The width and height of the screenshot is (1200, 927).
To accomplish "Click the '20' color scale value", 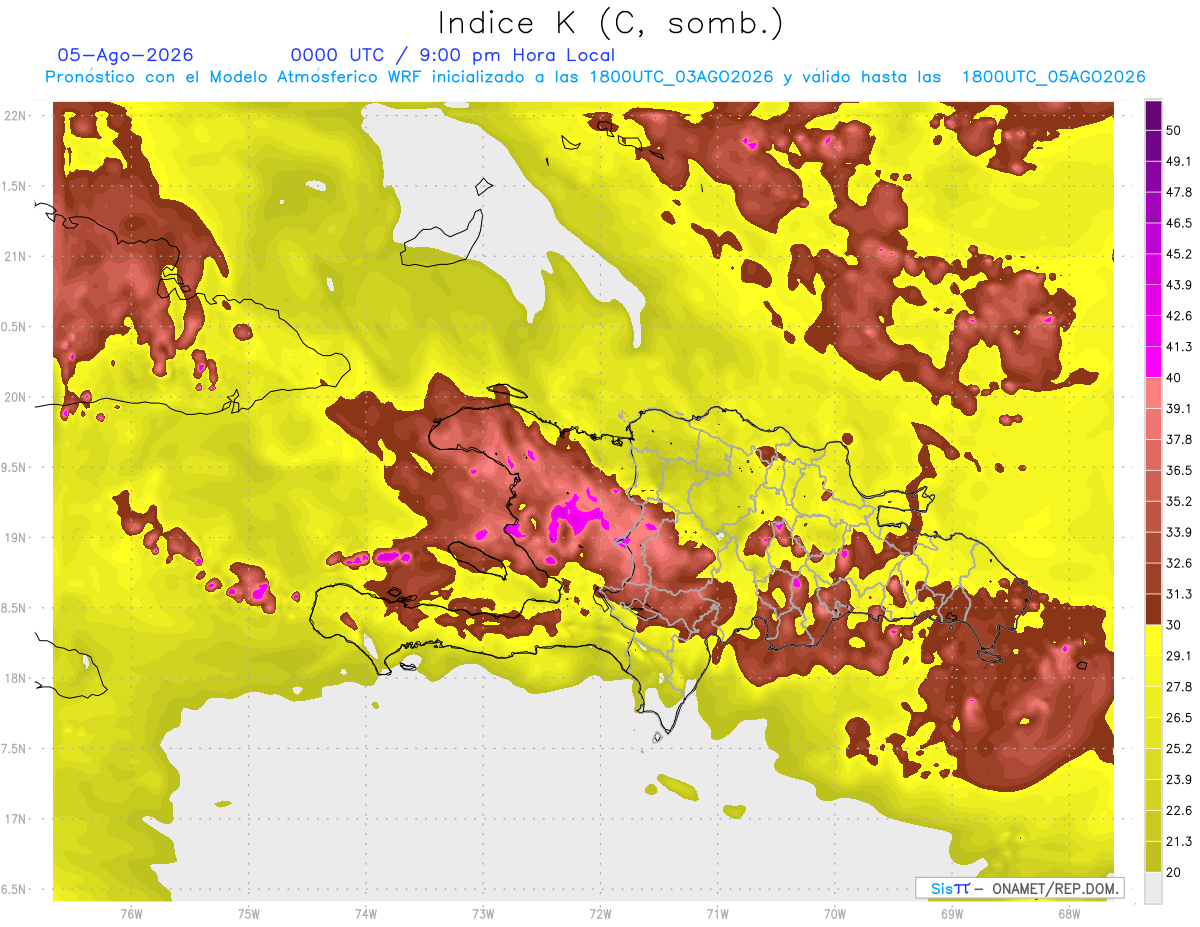I will pyautogui.click(x=1174, y=872).
